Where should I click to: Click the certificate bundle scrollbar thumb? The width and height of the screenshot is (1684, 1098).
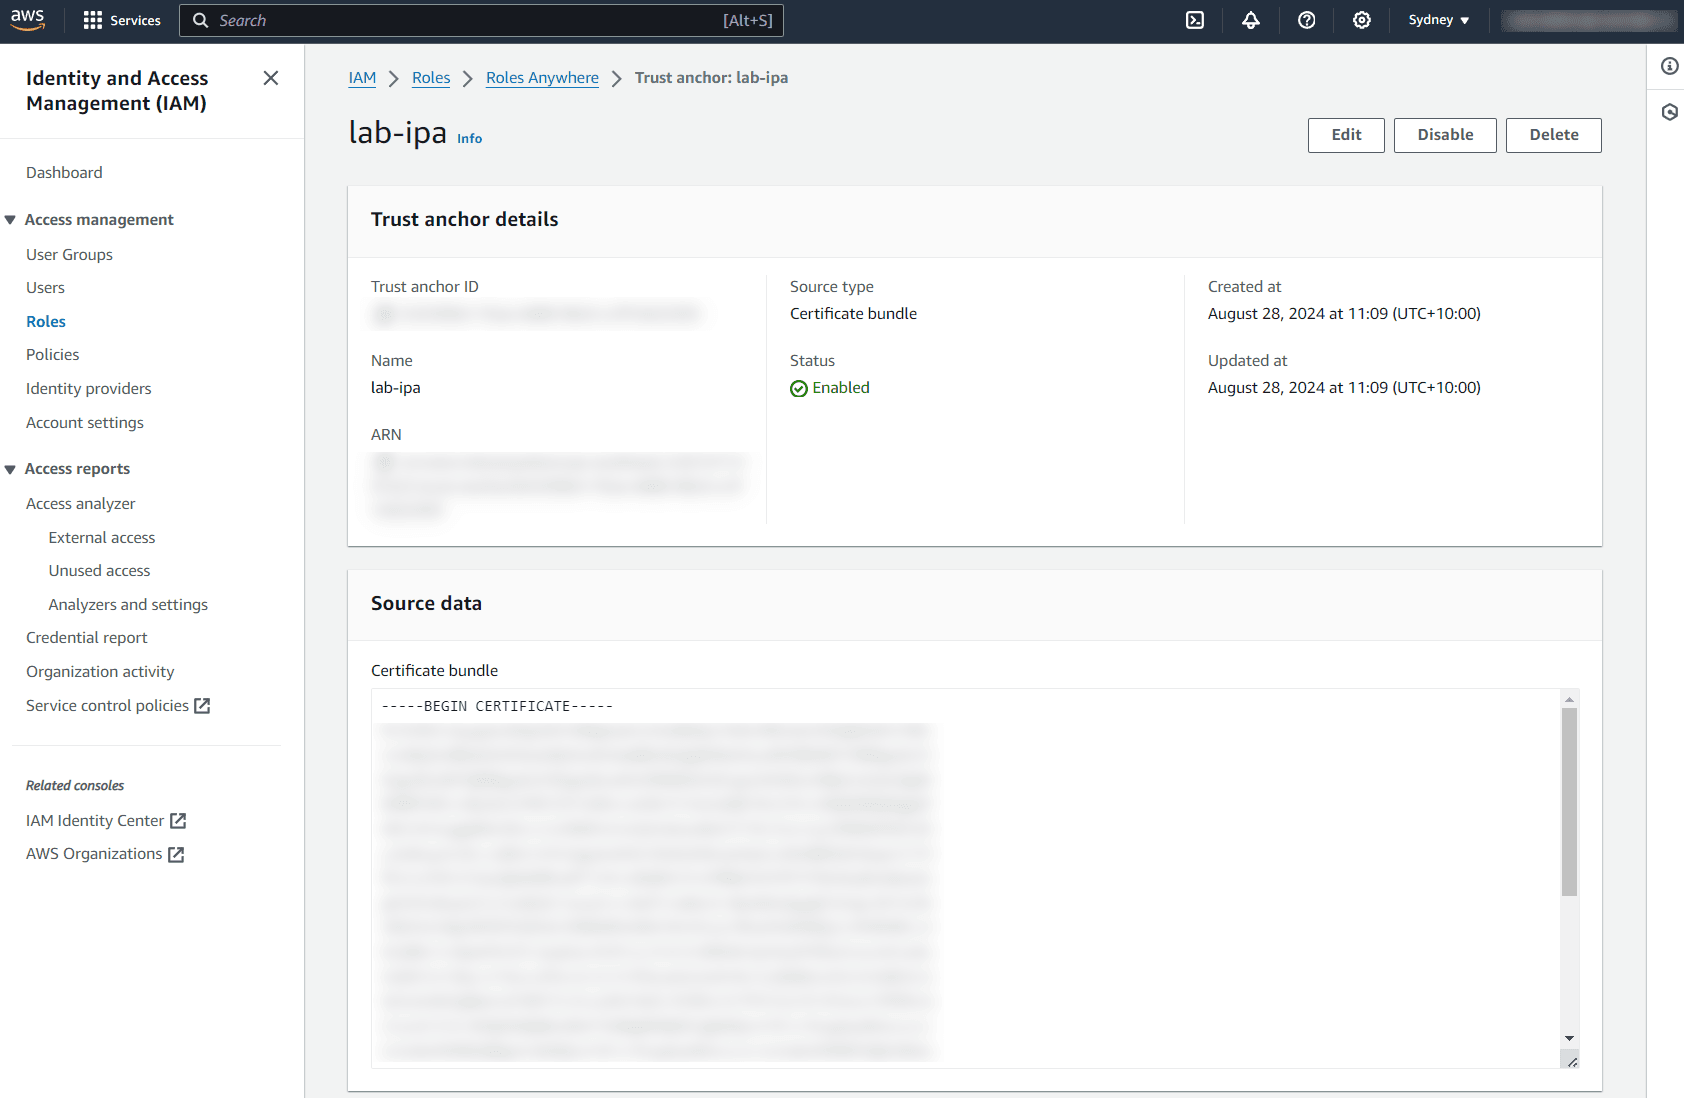click(1569, 802)
